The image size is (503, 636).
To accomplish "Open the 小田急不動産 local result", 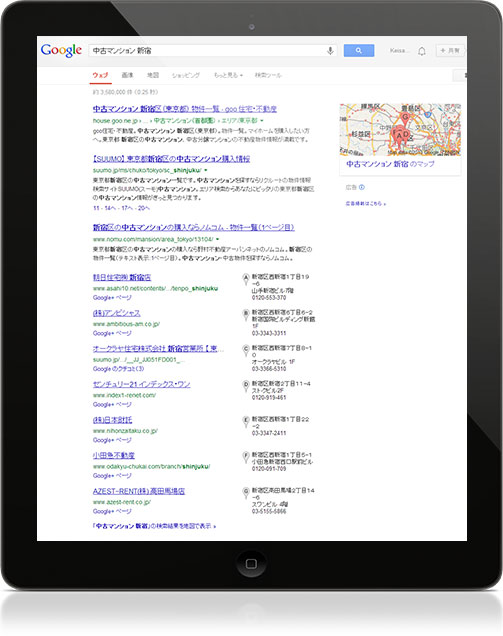I will click(x=114, y=456).
